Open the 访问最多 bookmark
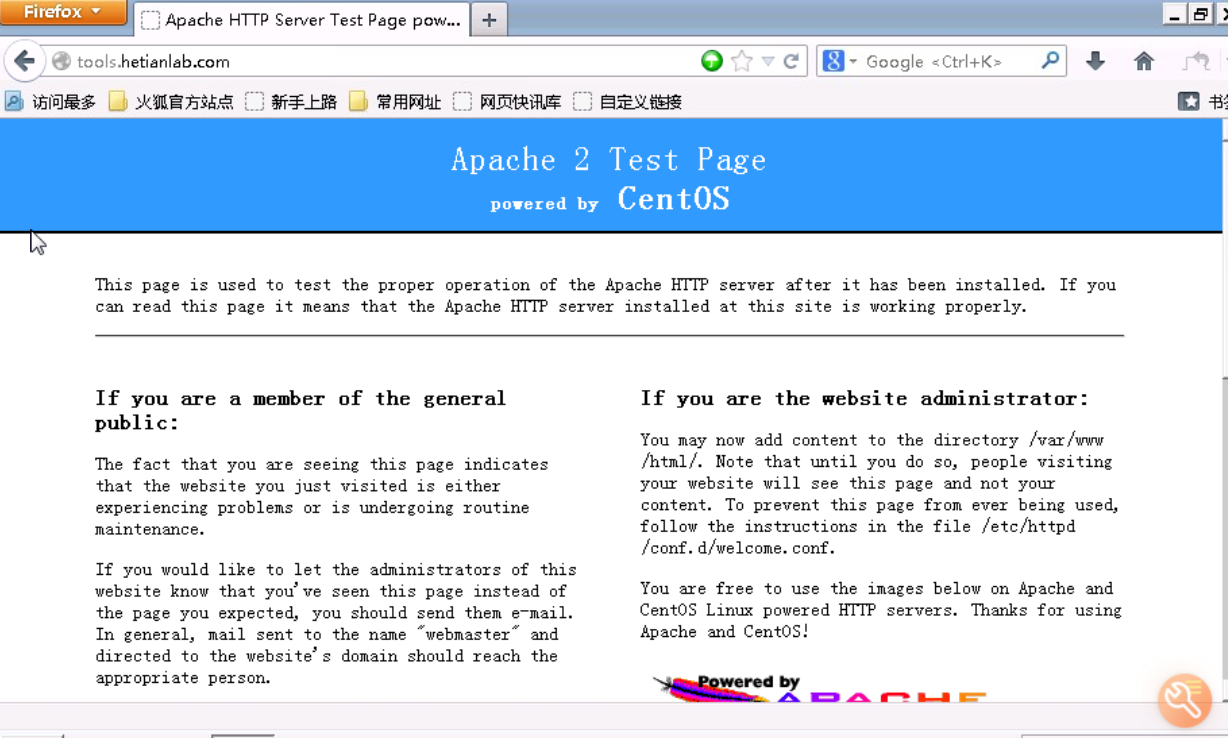This screenshot has width=1228, height=738. tap(51, 101)
